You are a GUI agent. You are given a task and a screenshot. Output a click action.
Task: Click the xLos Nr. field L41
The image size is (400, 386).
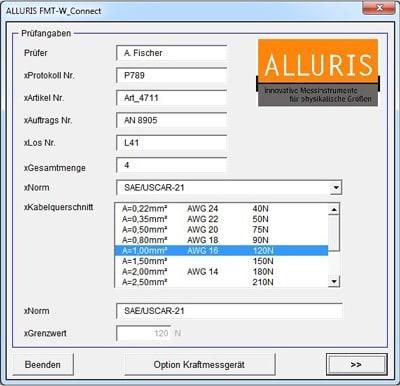tap(171, 143)
